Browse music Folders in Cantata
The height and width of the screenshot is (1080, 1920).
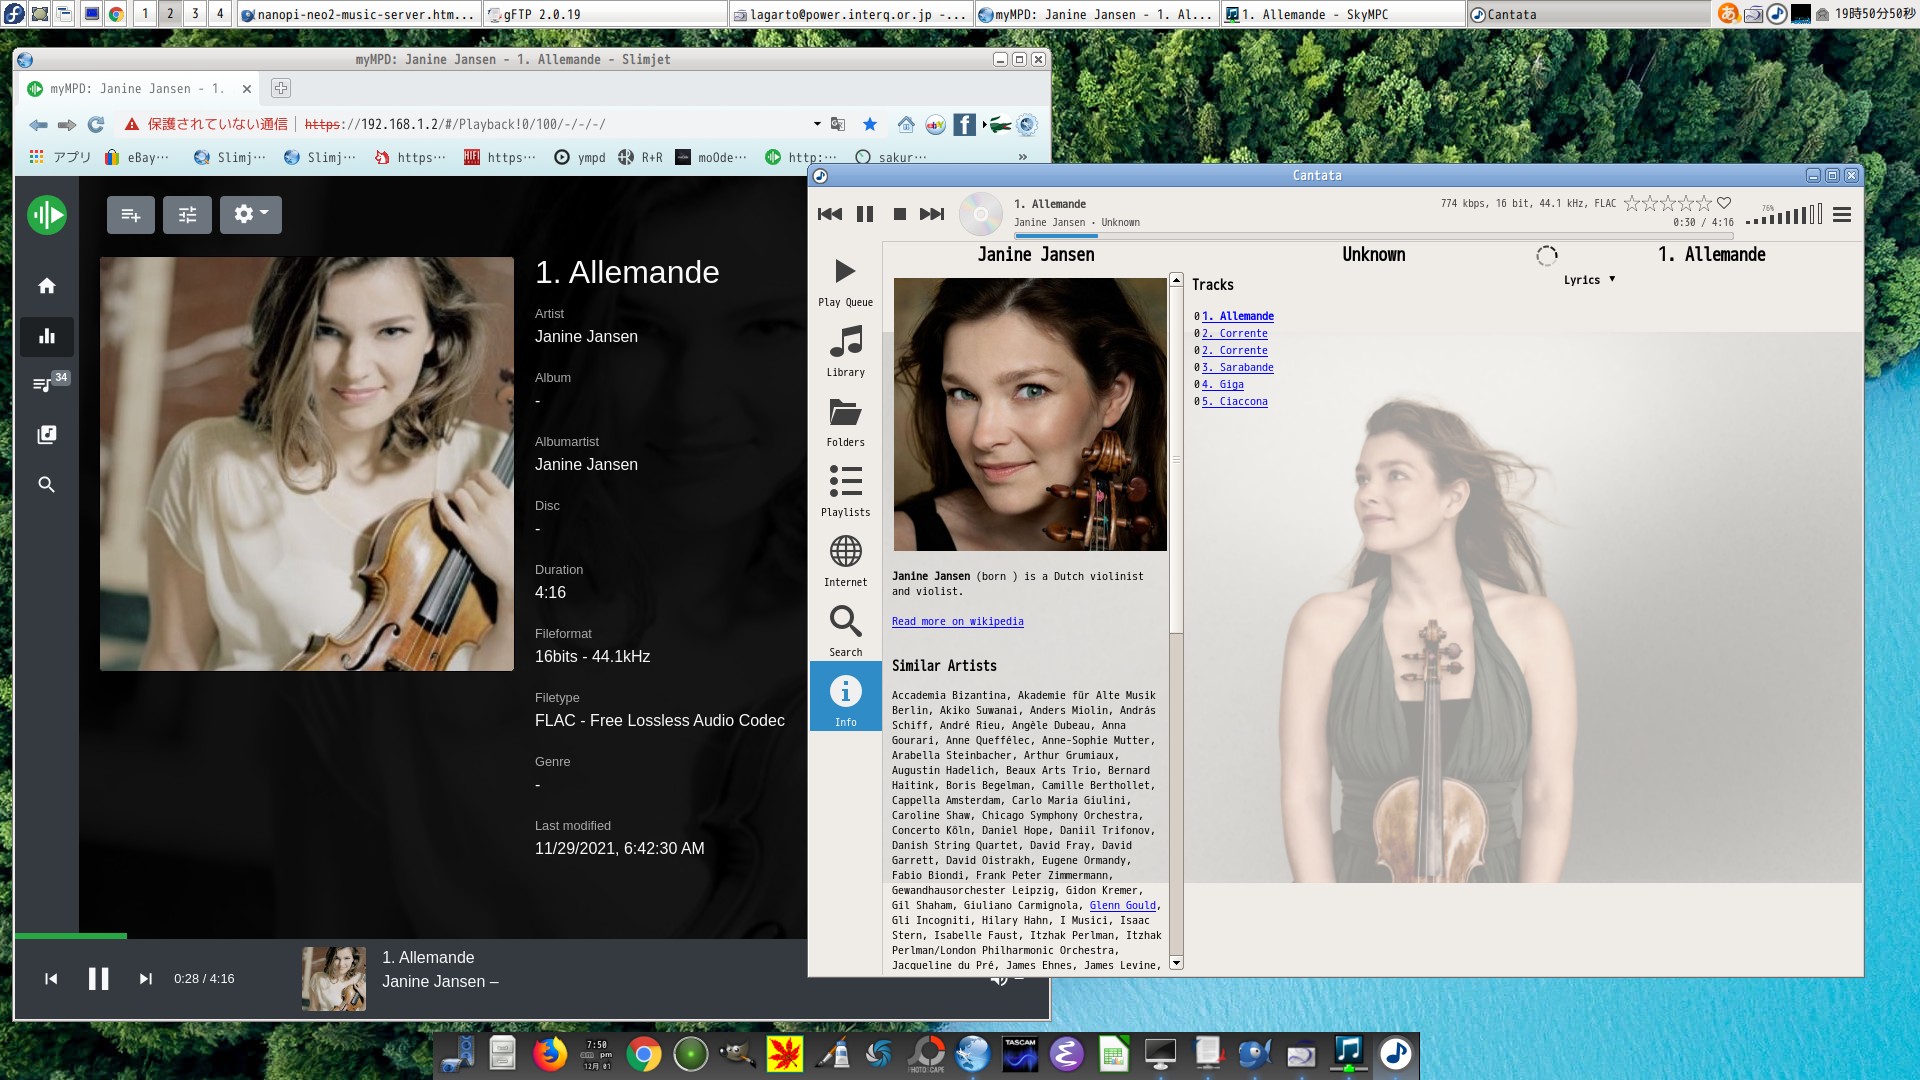click(845, 420)
